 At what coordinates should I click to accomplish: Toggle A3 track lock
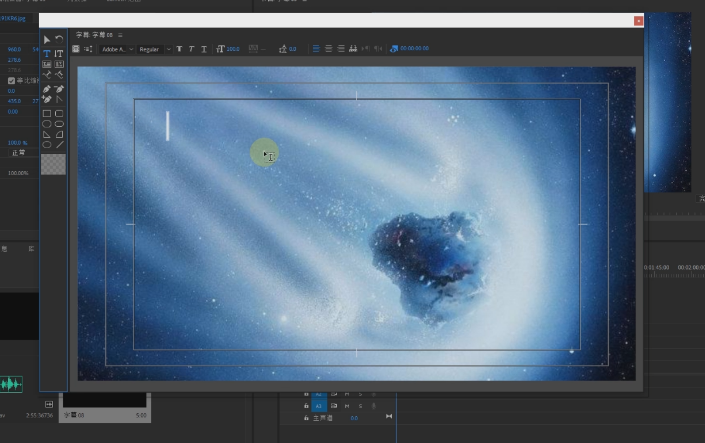(306, 406)
